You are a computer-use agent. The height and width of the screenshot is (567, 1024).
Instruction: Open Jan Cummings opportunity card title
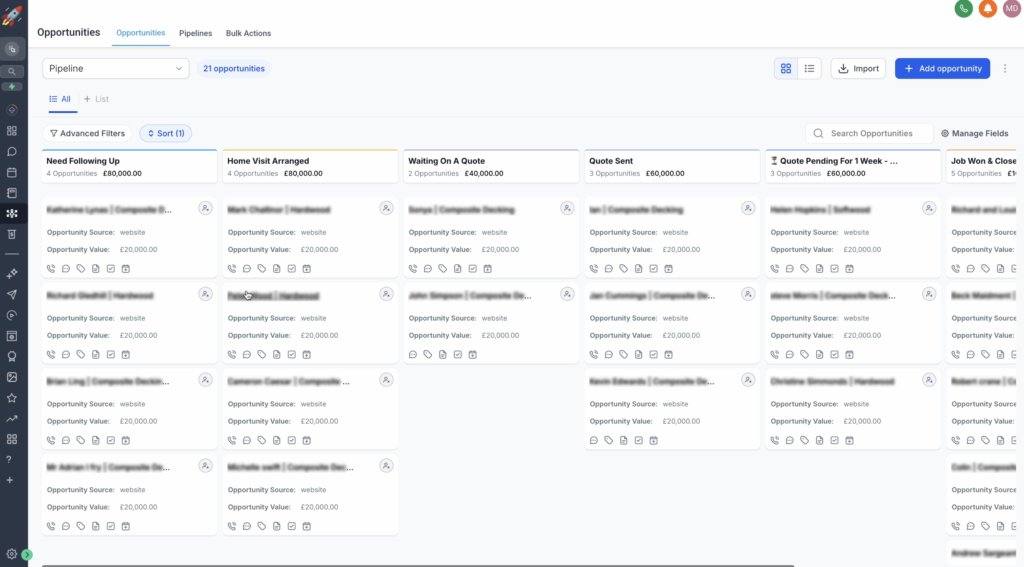[652, 296]
